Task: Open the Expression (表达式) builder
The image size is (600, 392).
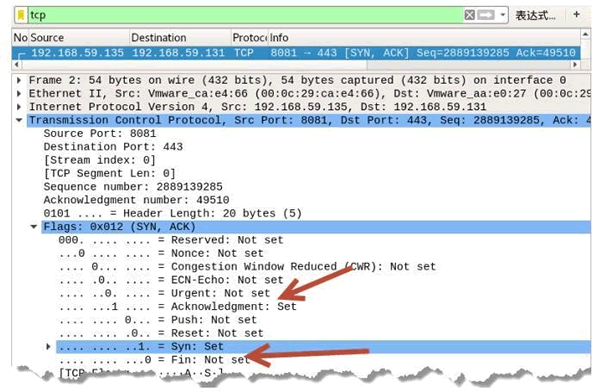Action: (x=535, y=15)
